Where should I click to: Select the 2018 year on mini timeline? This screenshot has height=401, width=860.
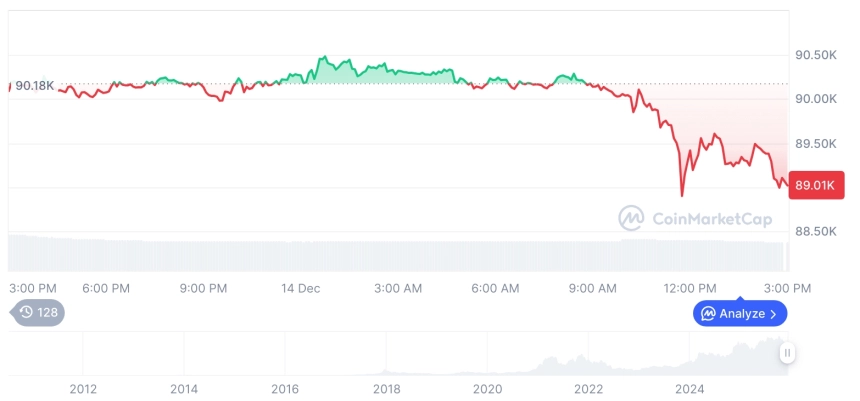coord(387,388)
